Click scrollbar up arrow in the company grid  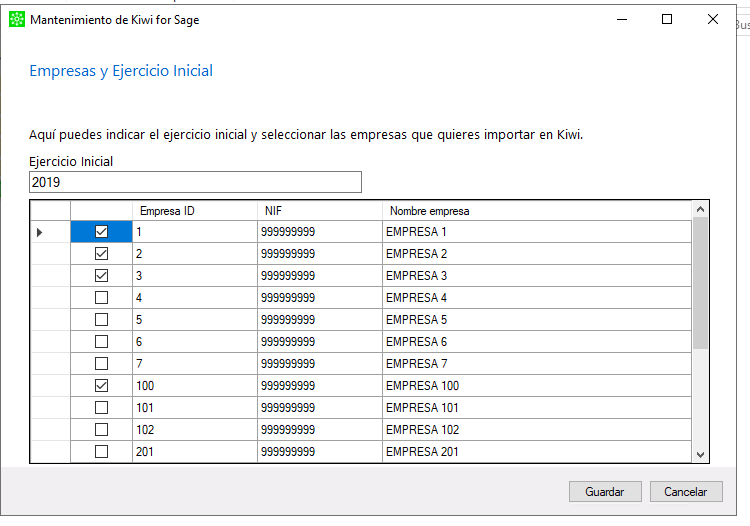tap(700, 209)
